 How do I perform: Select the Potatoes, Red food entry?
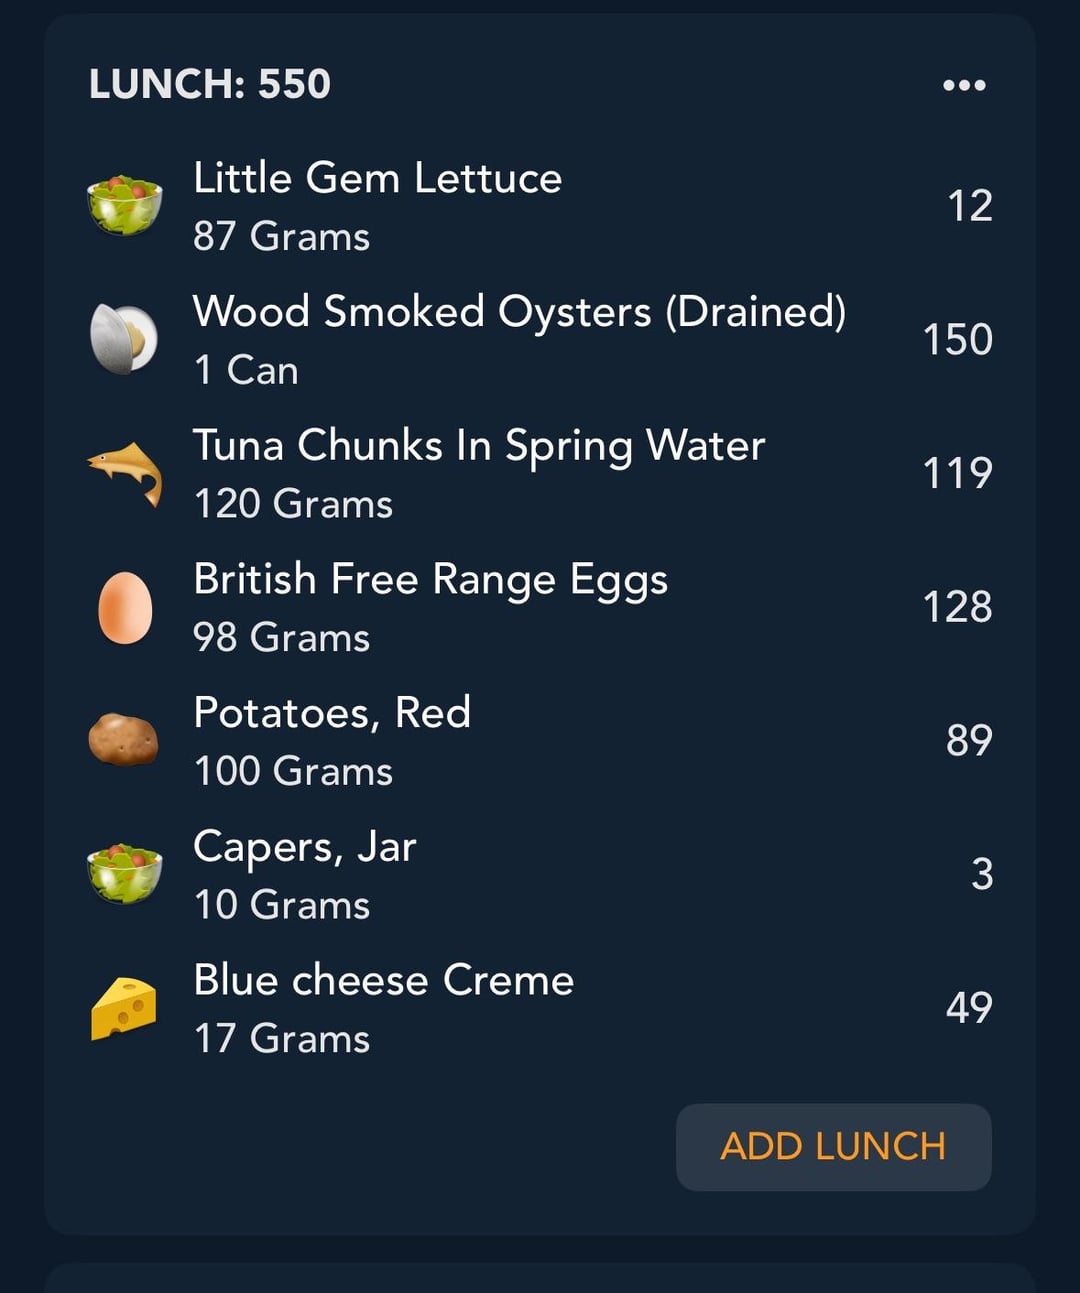(x=540, y=741)
